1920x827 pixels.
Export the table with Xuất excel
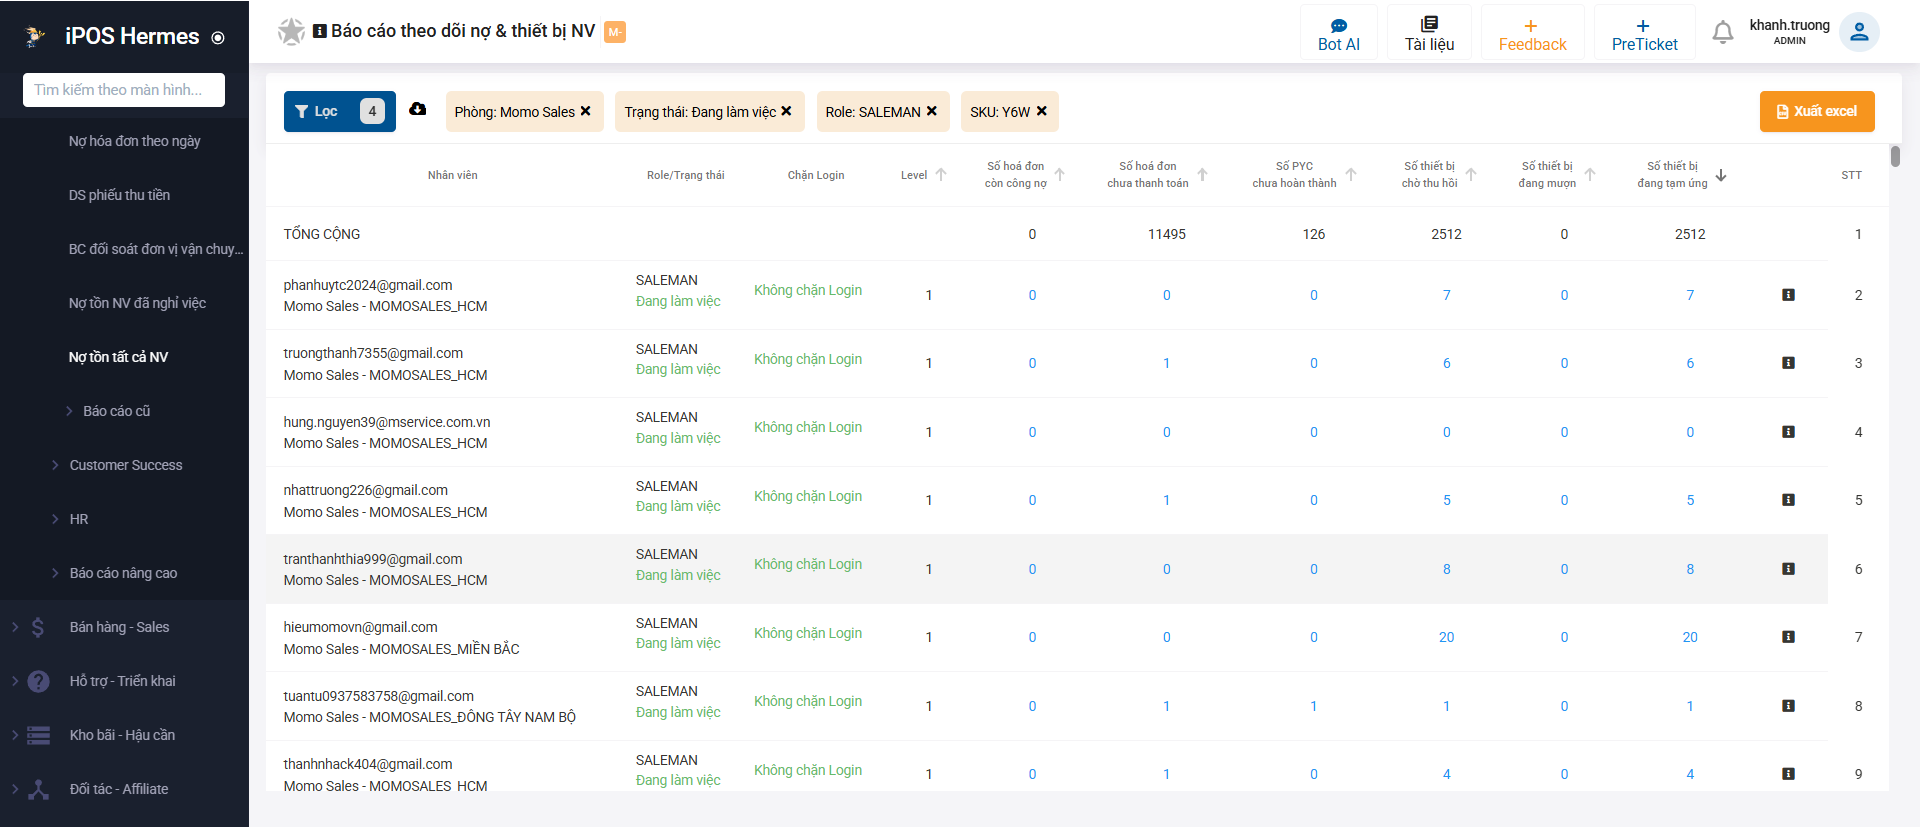[x=1817, y=111]
